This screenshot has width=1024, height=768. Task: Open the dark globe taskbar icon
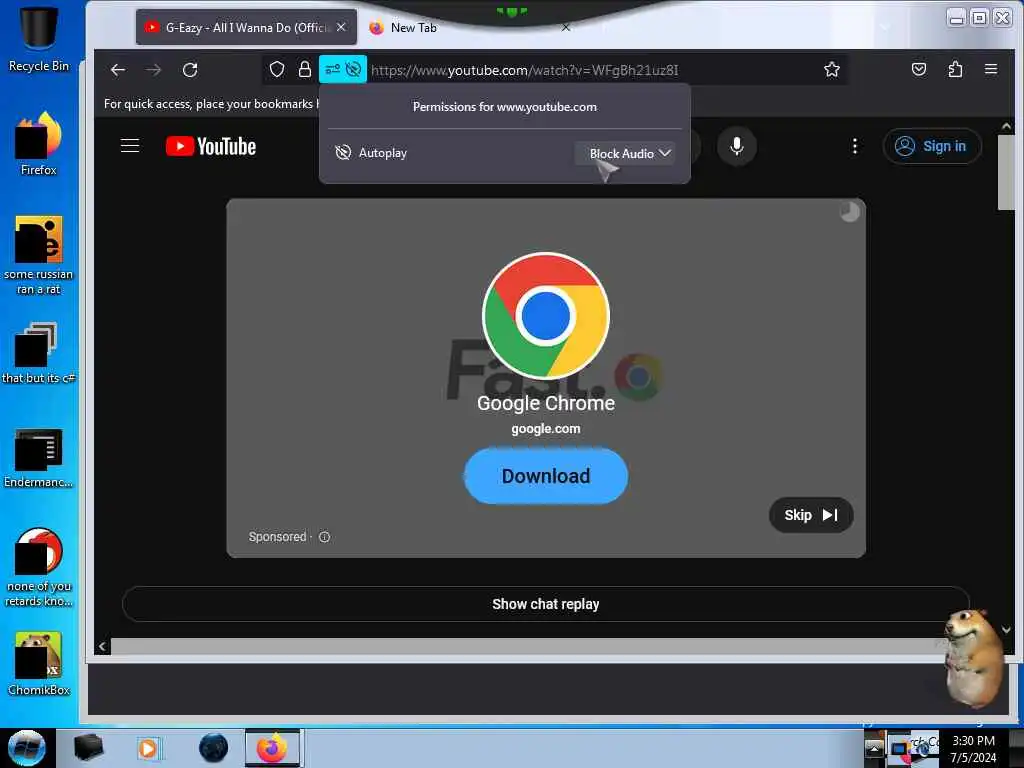click(x=214, y=748)
